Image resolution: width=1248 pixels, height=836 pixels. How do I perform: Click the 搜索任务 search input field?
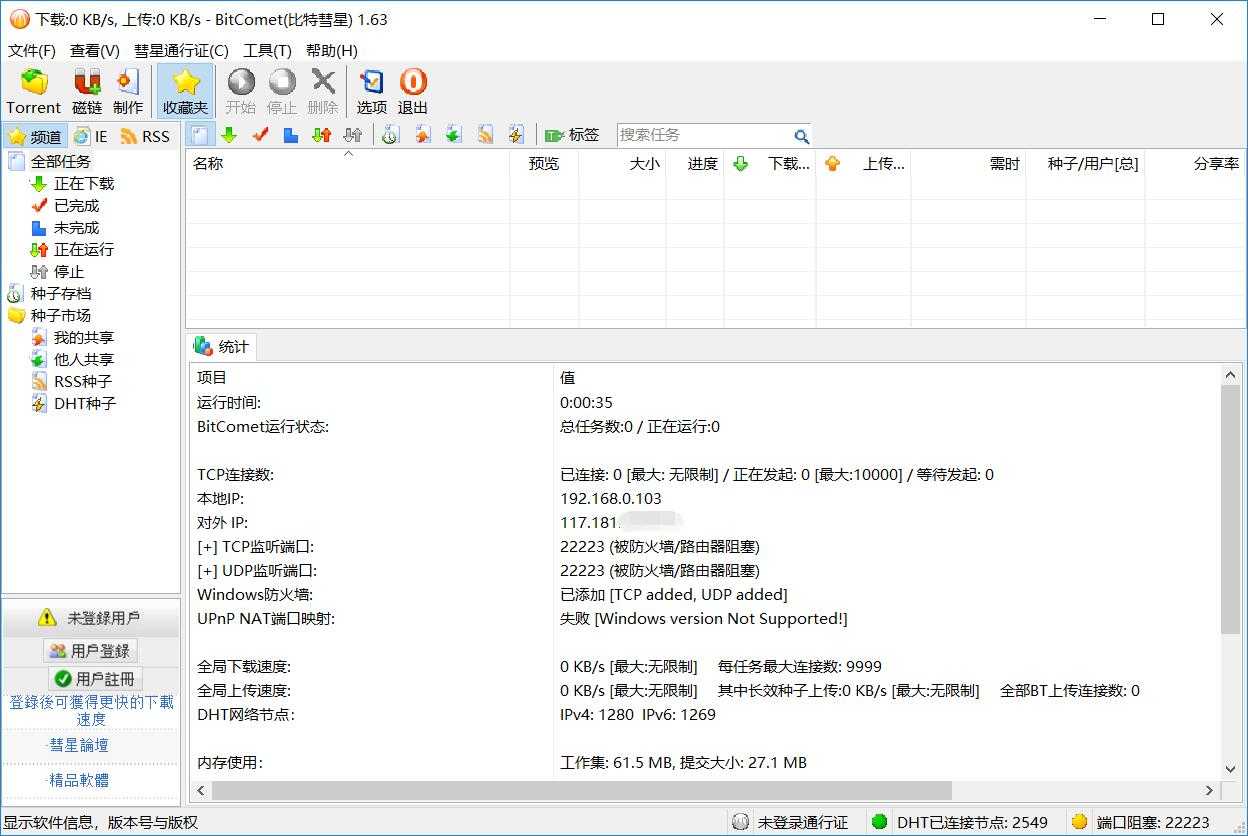click(710, 134)
